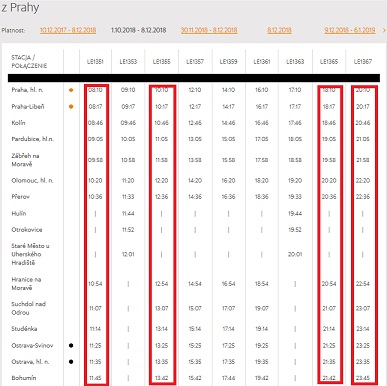Select train column header LE1351

click(95, 62)
